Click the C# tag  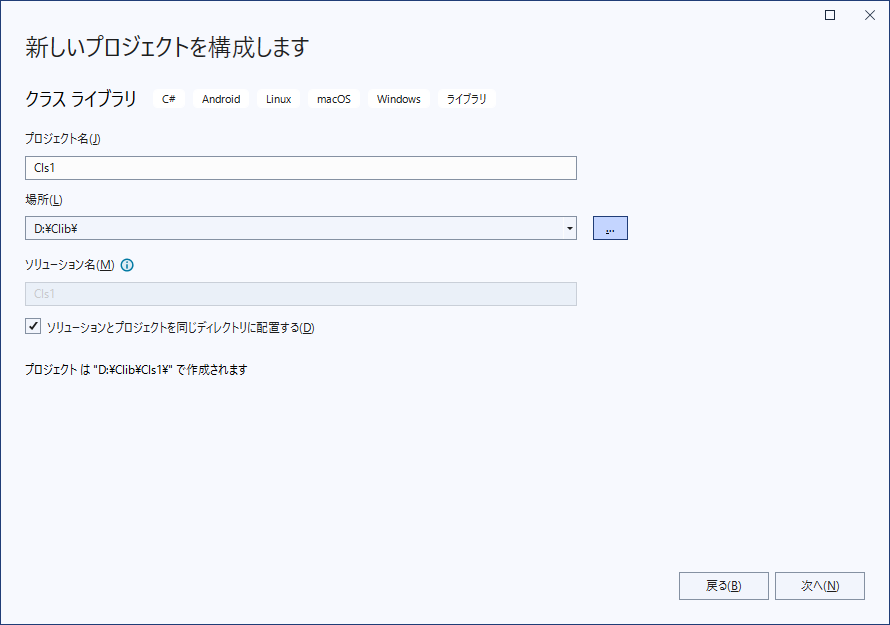tap(169, 99)
